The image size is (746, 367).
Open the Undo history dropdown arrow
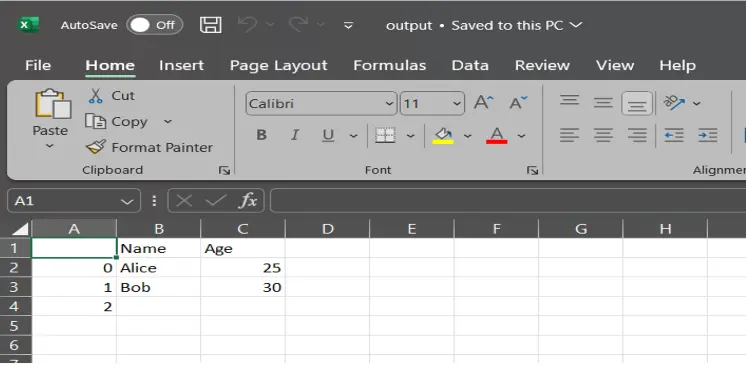(x=270, y=25)
